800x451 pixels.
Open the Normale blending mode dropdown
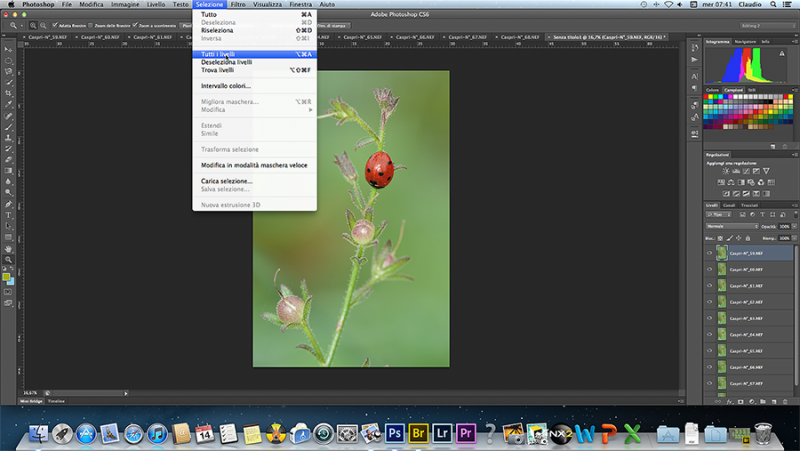tap(732, 226)
